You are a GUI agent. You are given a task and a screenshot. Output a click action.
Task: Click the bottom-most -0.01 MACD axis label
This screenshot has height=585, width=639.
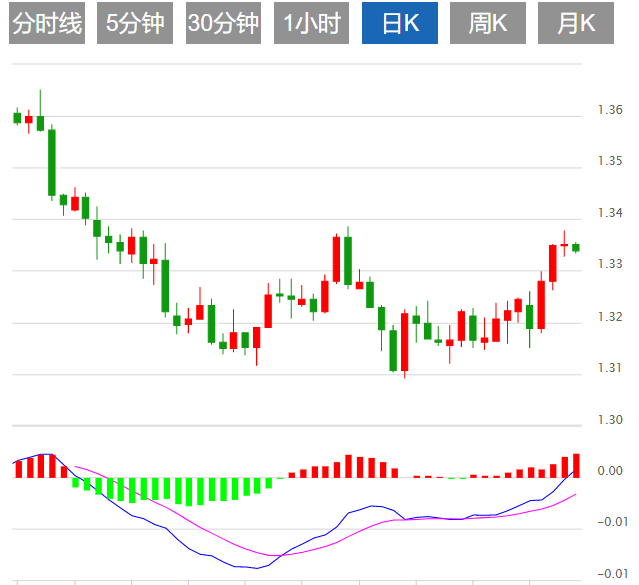coord(609,573)
